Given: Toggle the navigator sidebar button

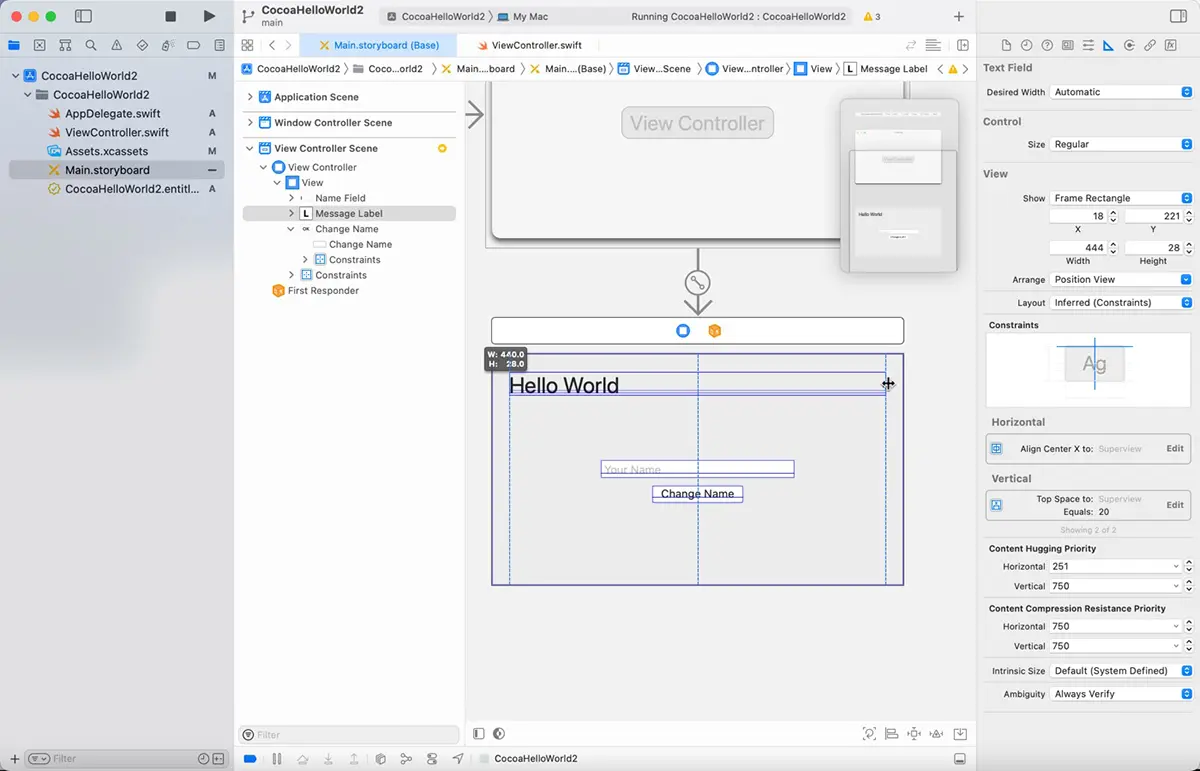Looking at the screenshot, I should pyautogui.click(x=84, y=16).
